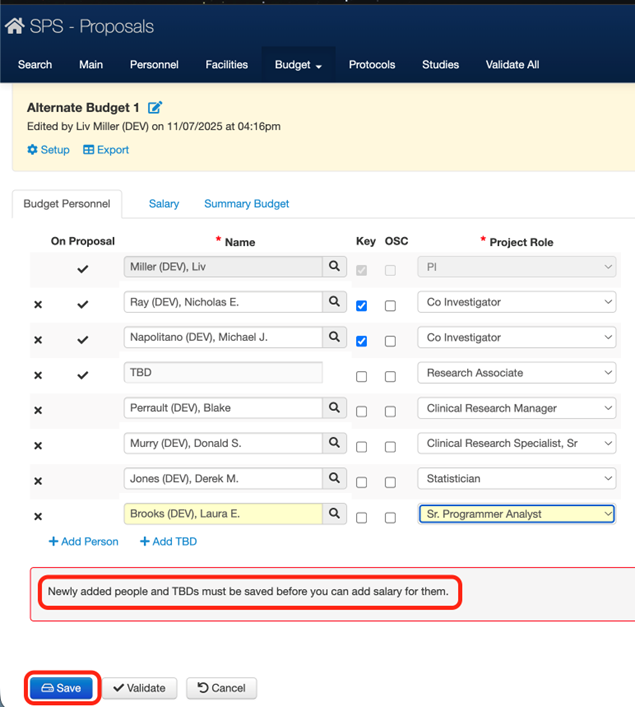Enable OSC checkbox for Ray (DEV), Nicholas E.
635x707 pixels.
tap(390, 306)
